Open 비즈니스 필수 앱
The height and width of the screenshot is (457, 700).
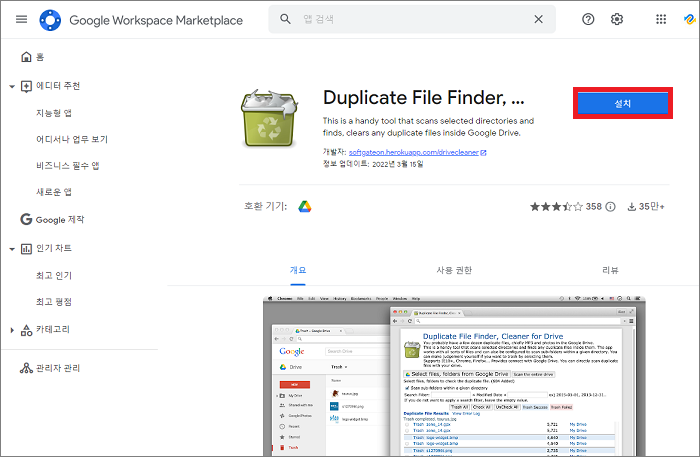(67, 166)
